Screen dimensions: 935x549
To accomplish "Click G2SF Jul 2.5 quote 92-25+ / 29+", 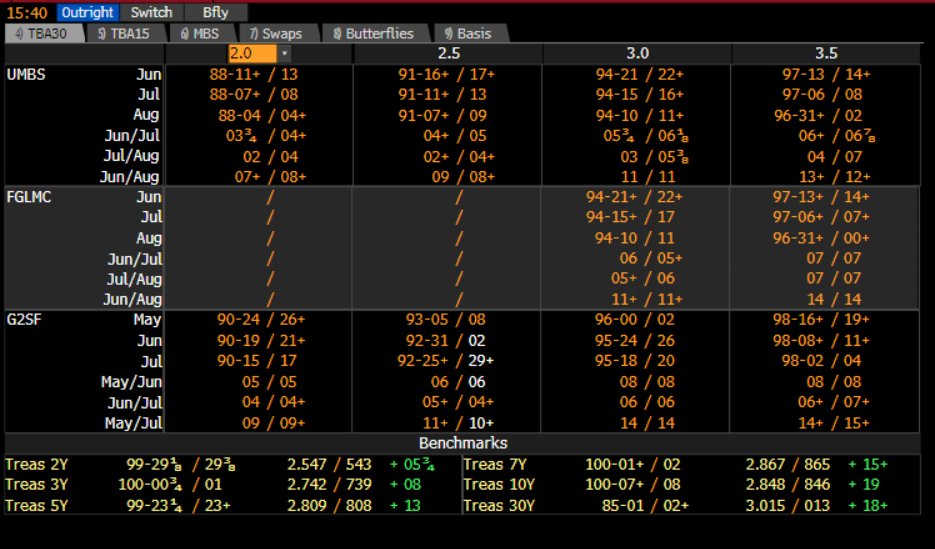I will (446, 361).
